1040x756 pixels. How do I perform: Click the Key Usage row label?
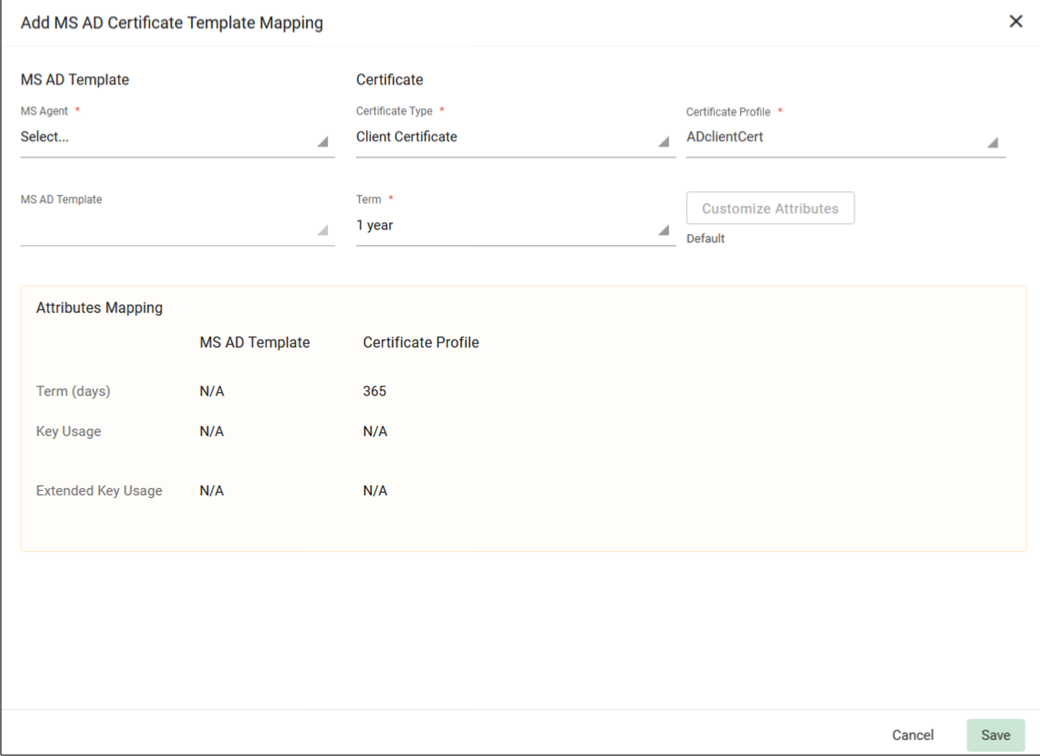click(x=68, y=431)
